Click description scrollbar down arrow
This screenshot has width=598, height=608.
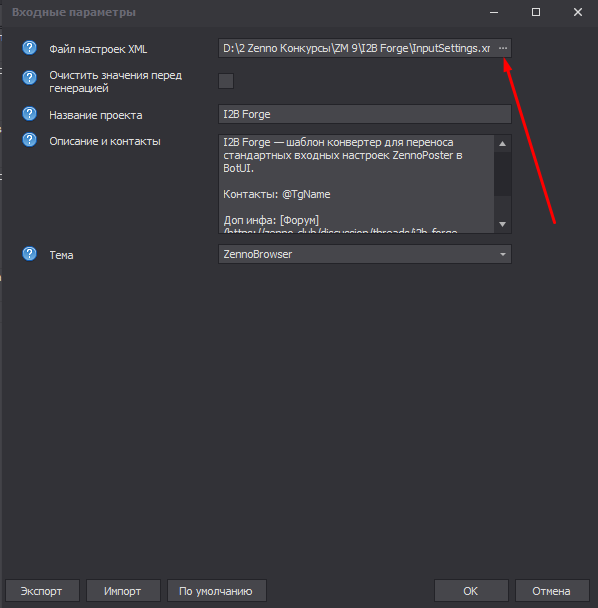[503, 224]
